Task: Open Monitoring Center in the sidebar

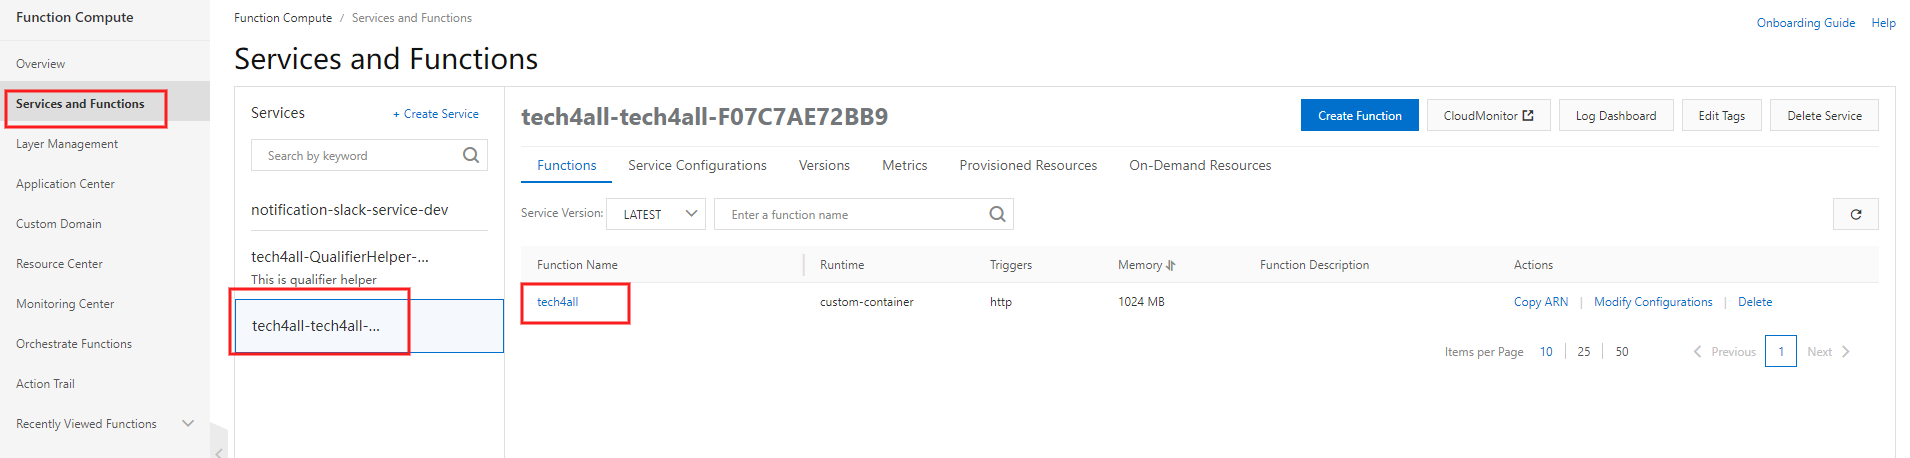Action: point(65,304)
